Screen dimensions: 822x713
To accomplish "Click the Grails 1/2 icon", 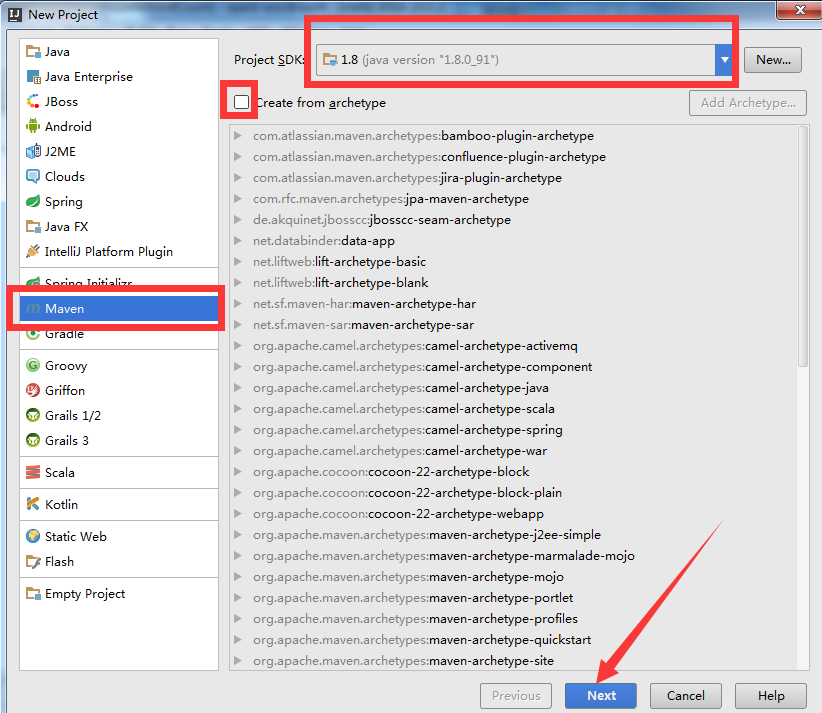I will (x=33, y=416).
